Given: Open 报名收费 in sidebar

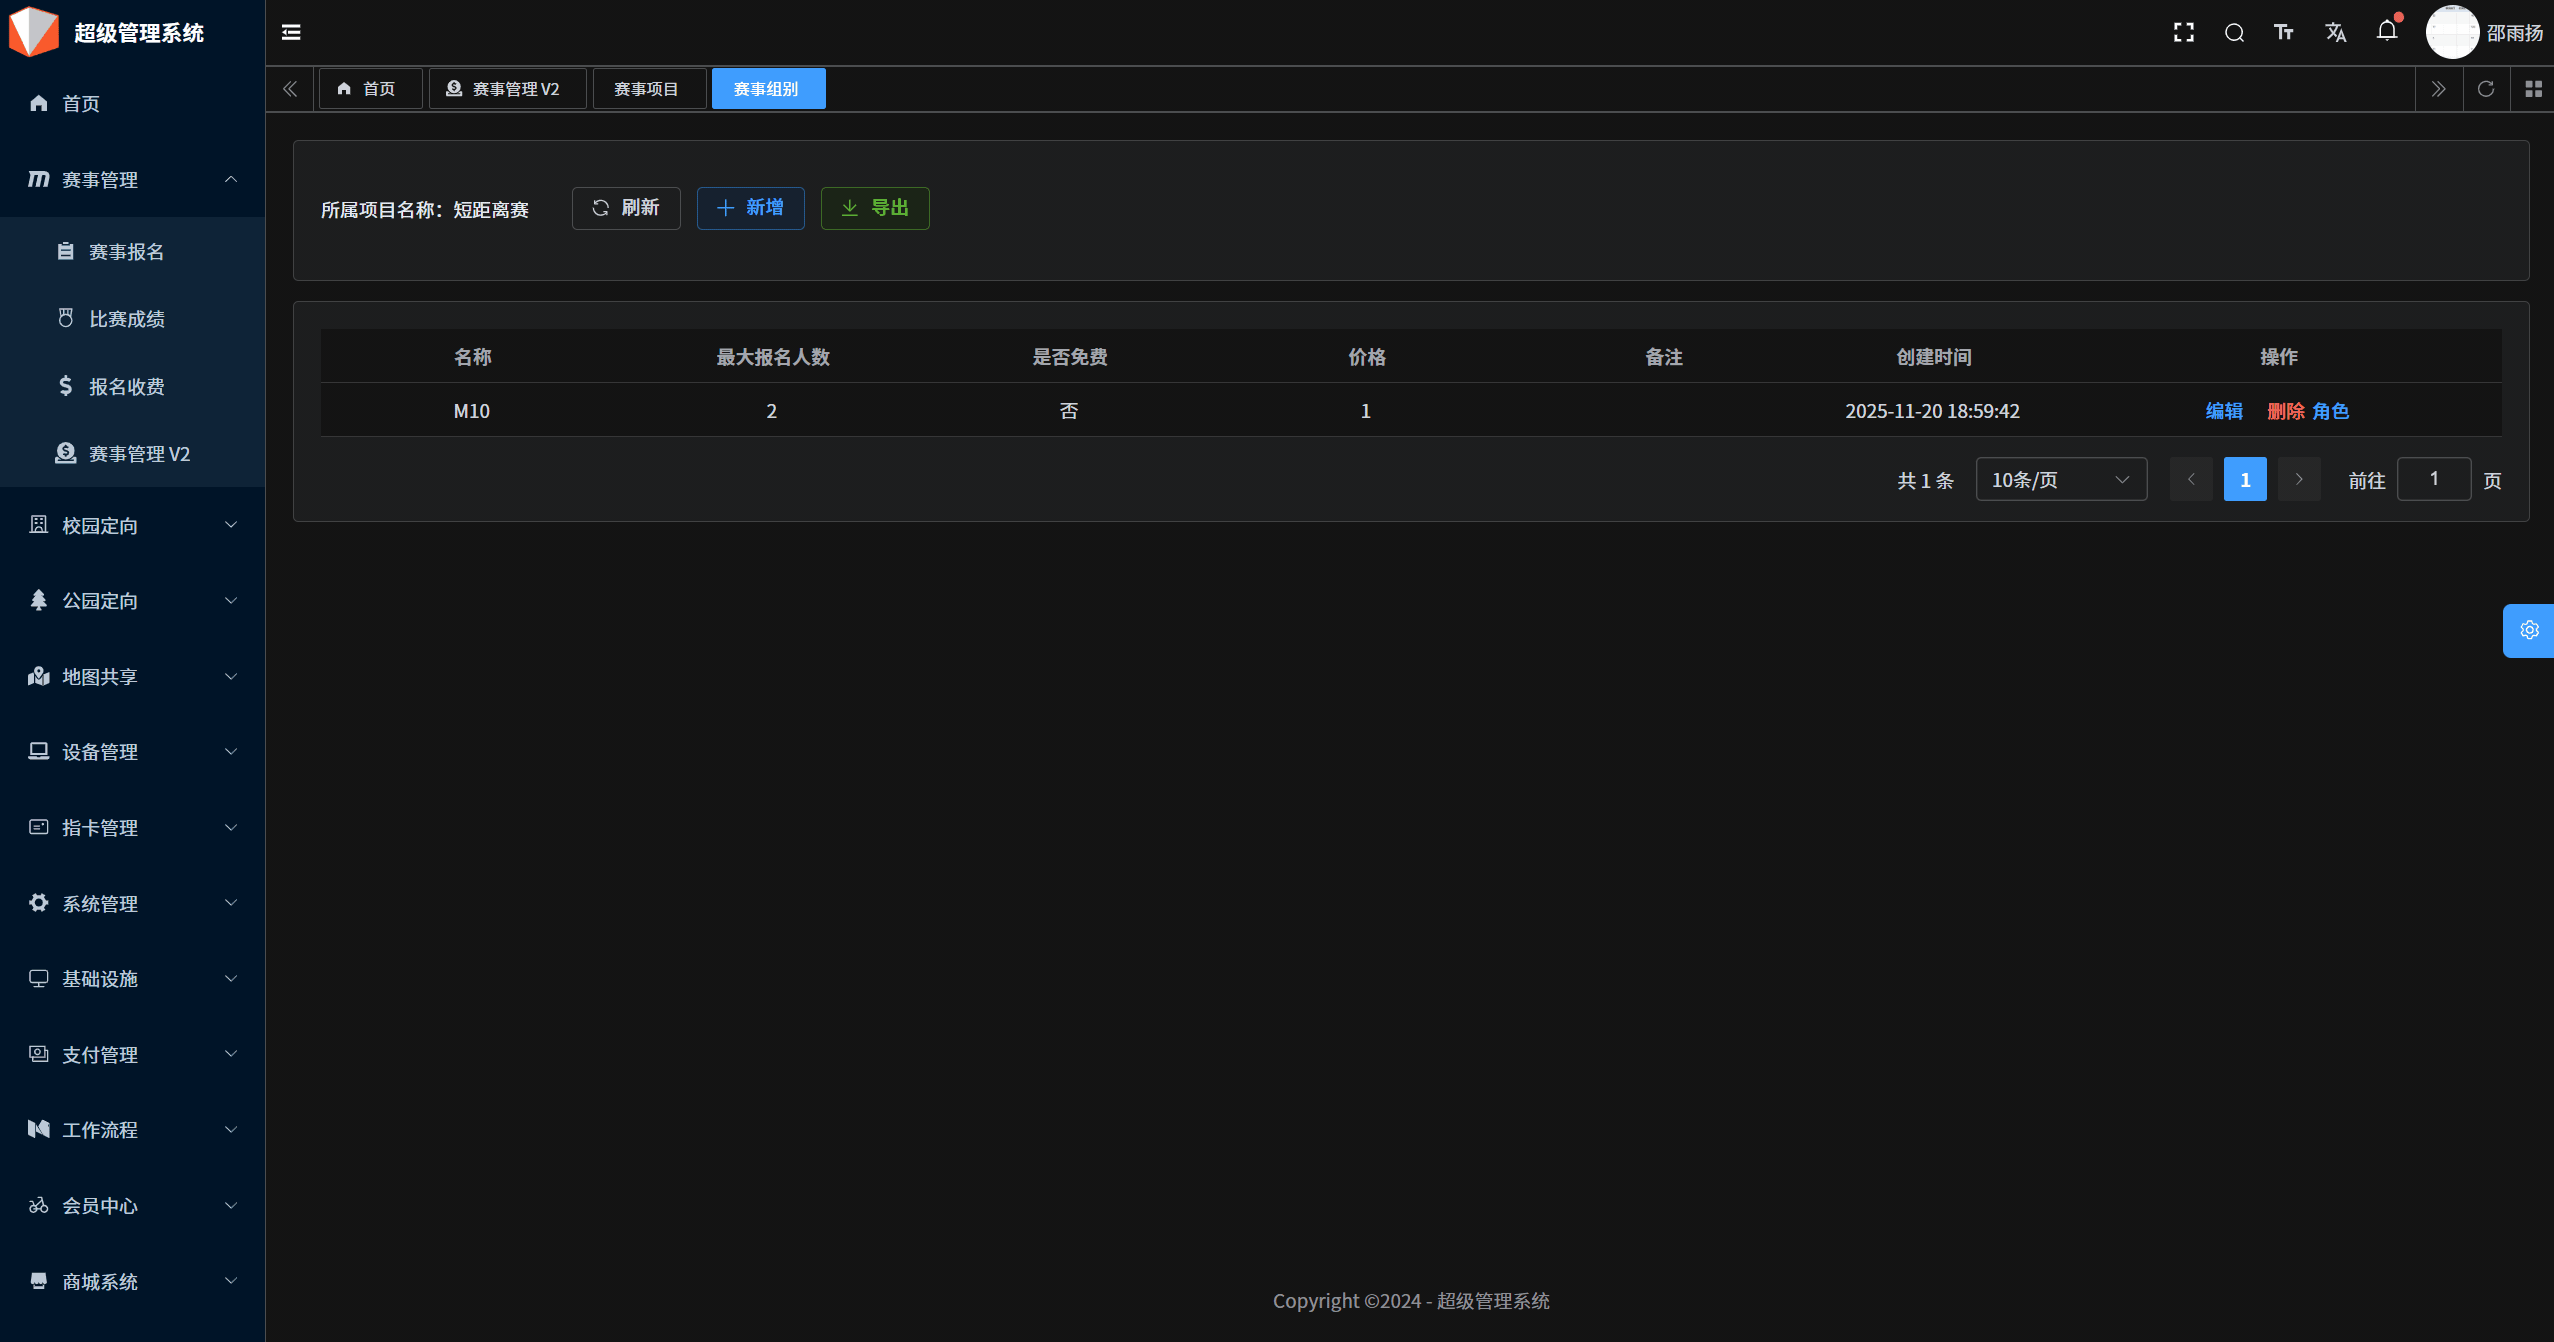Looking at the screenshot, I should tap(126, 386).
